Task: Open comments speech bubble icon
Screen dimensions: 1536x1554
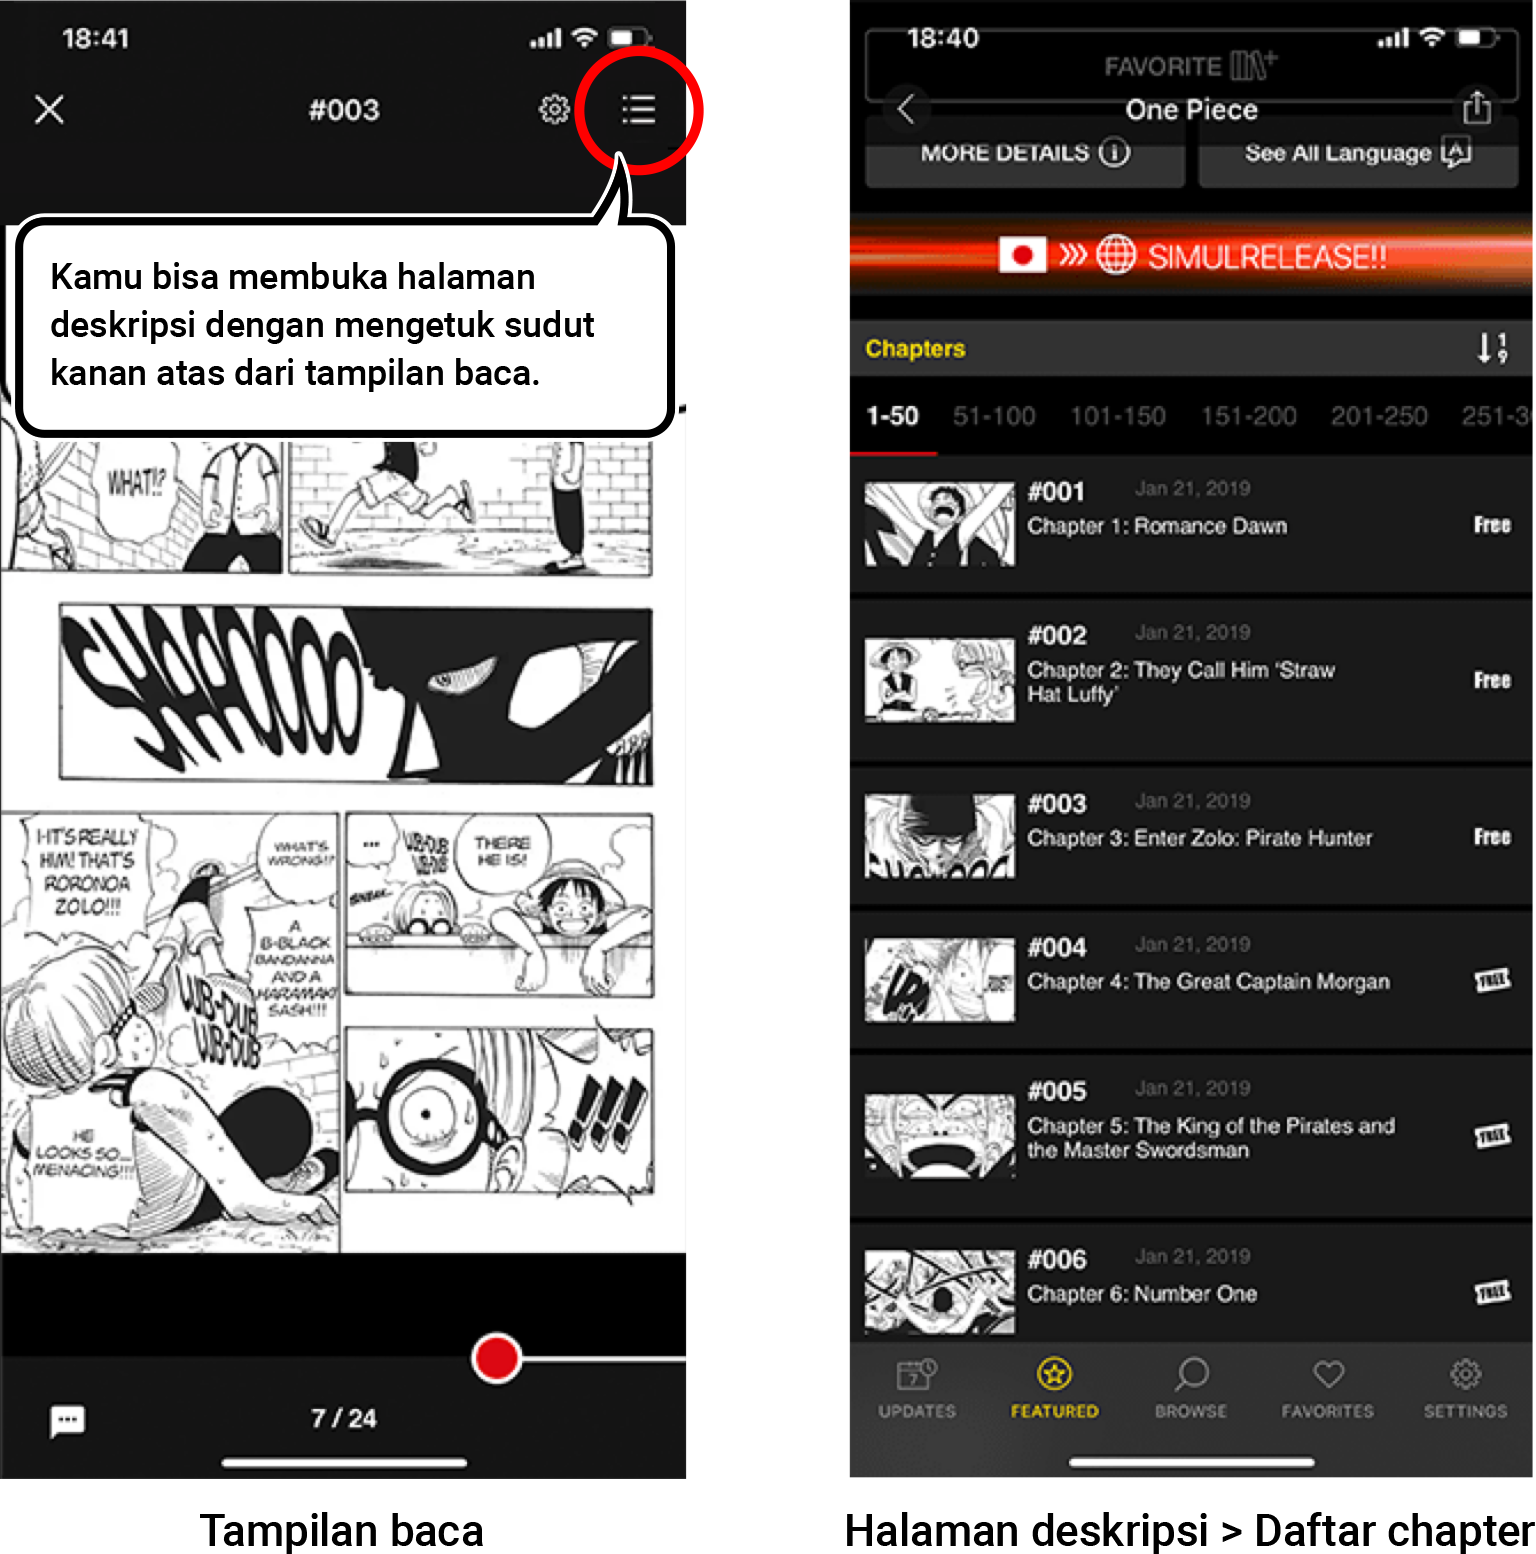Action: (67, 1420)
